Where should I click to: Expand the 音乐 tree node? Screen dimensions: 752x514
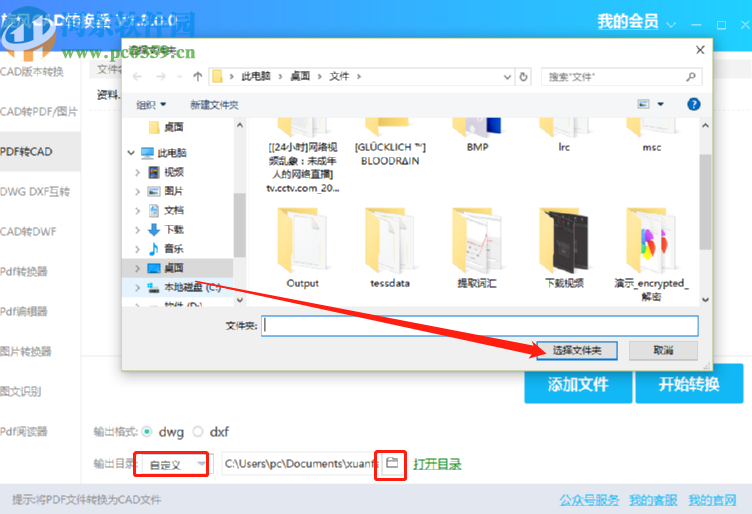(138, 249)
